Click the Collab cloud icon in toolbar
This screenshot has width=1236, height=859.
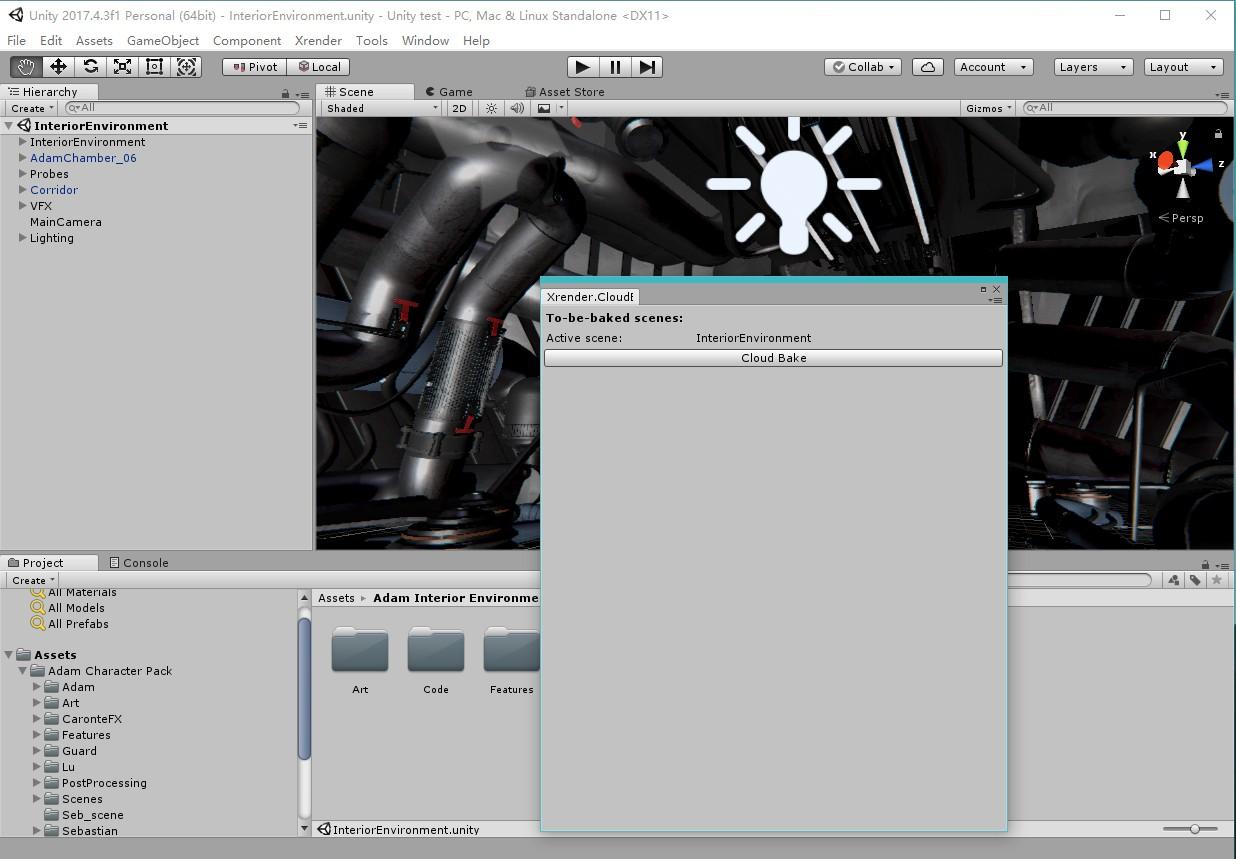click(x=925, y=66)
